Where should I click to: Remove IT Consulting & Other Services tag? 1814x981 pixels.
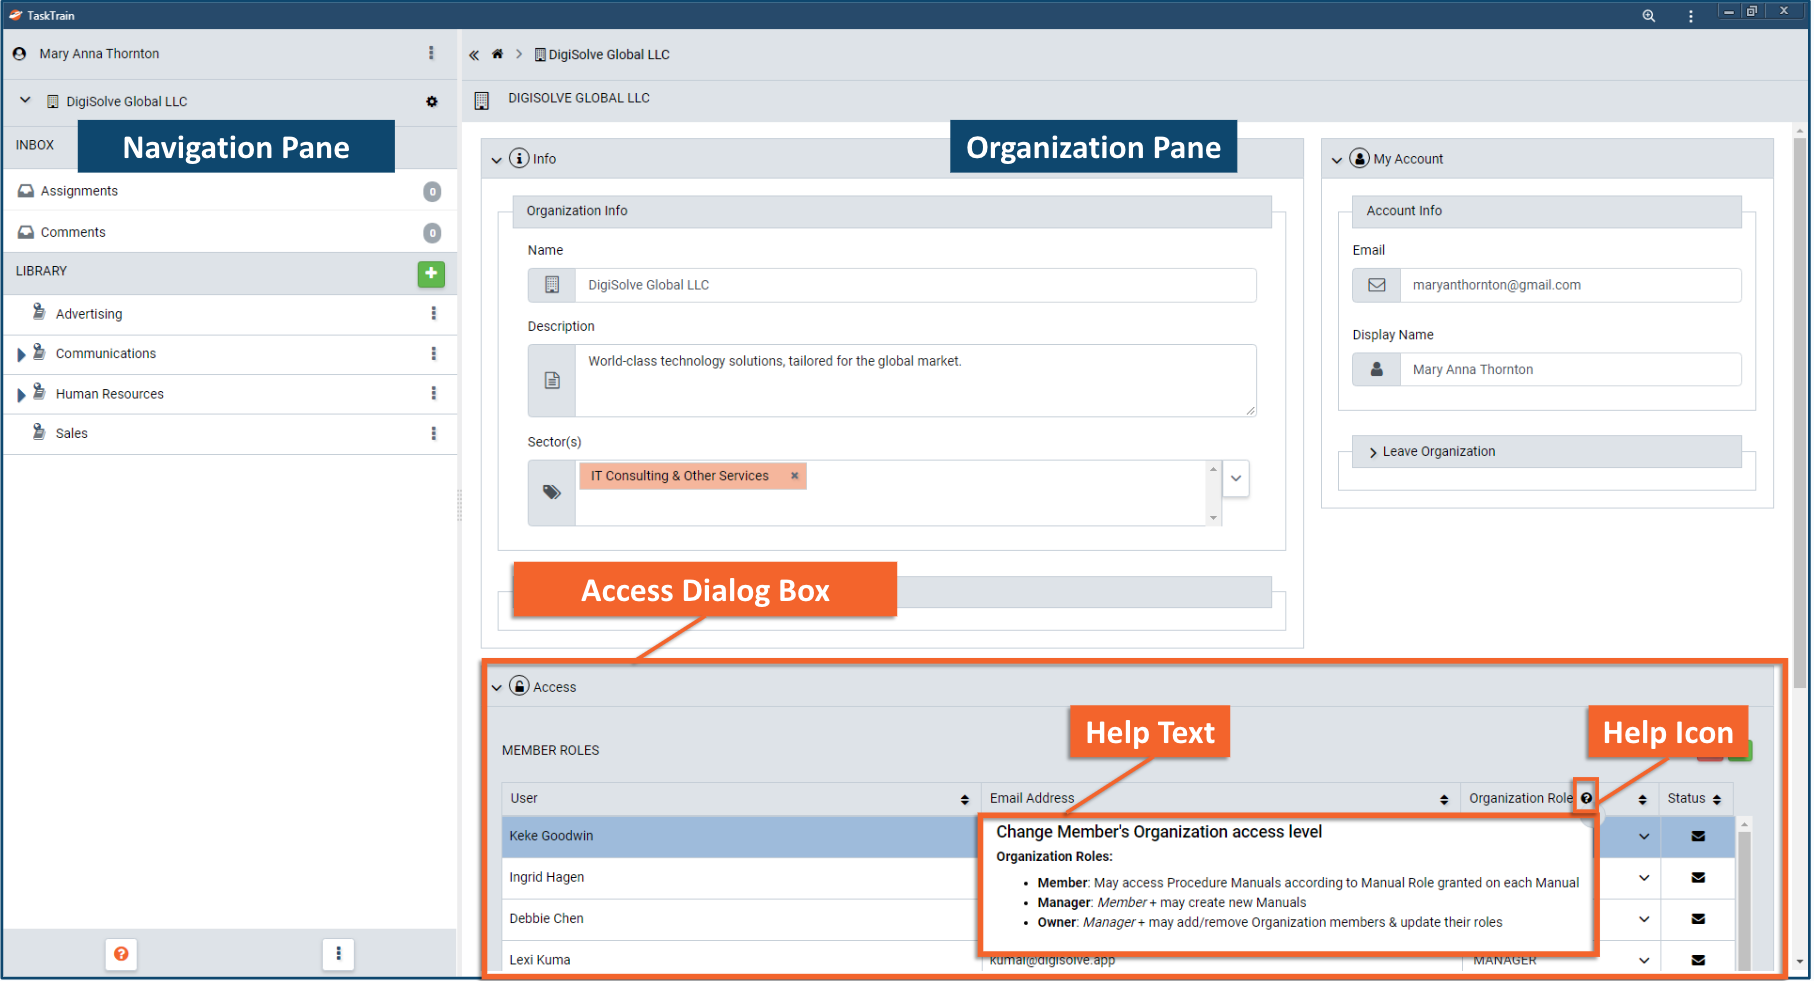pos(795,476)
